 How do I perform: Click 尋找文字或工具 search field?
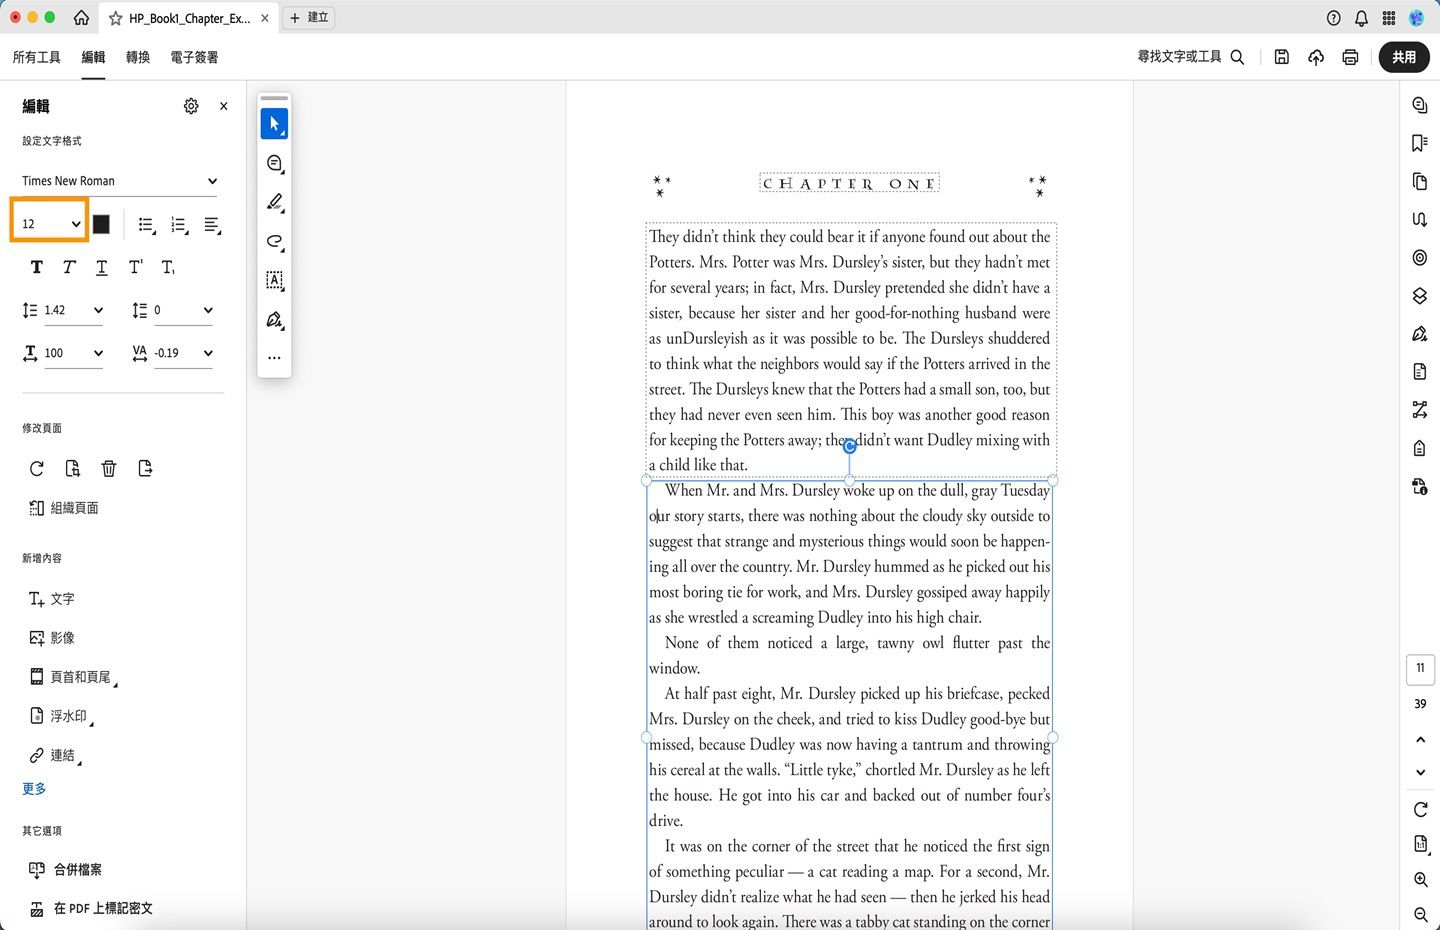coord(1190,57)
